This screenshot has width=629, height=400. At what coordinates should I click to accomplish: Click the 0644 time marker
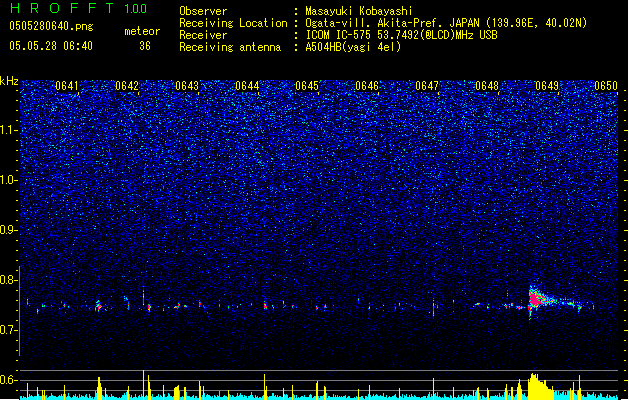[247, 86]
